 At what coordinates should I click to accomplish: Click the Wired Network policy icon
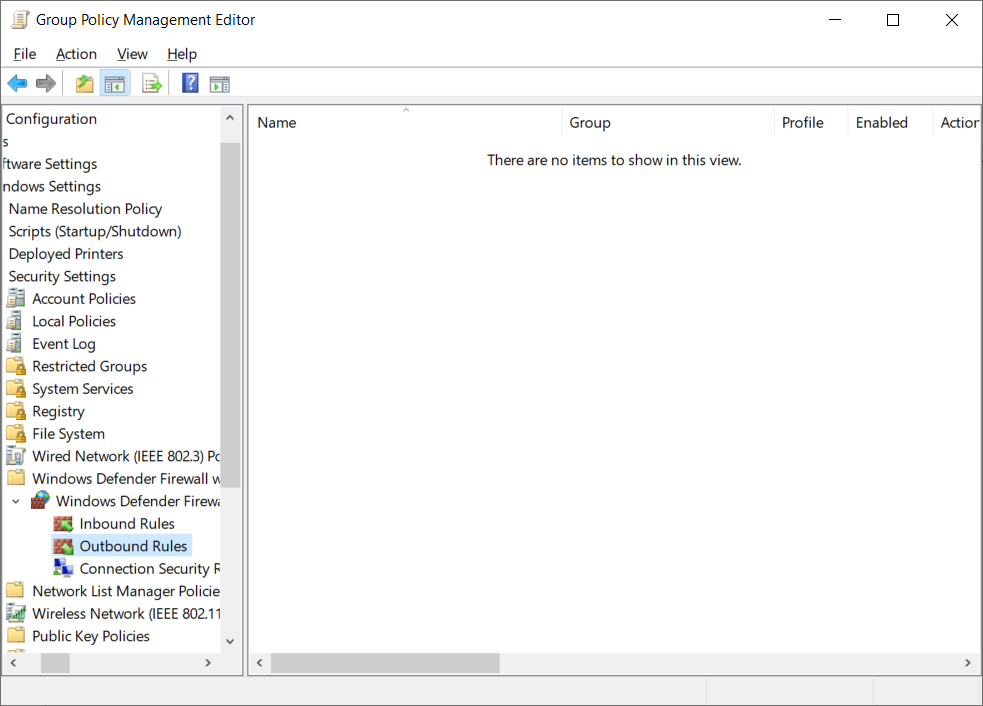click(16, 456)
